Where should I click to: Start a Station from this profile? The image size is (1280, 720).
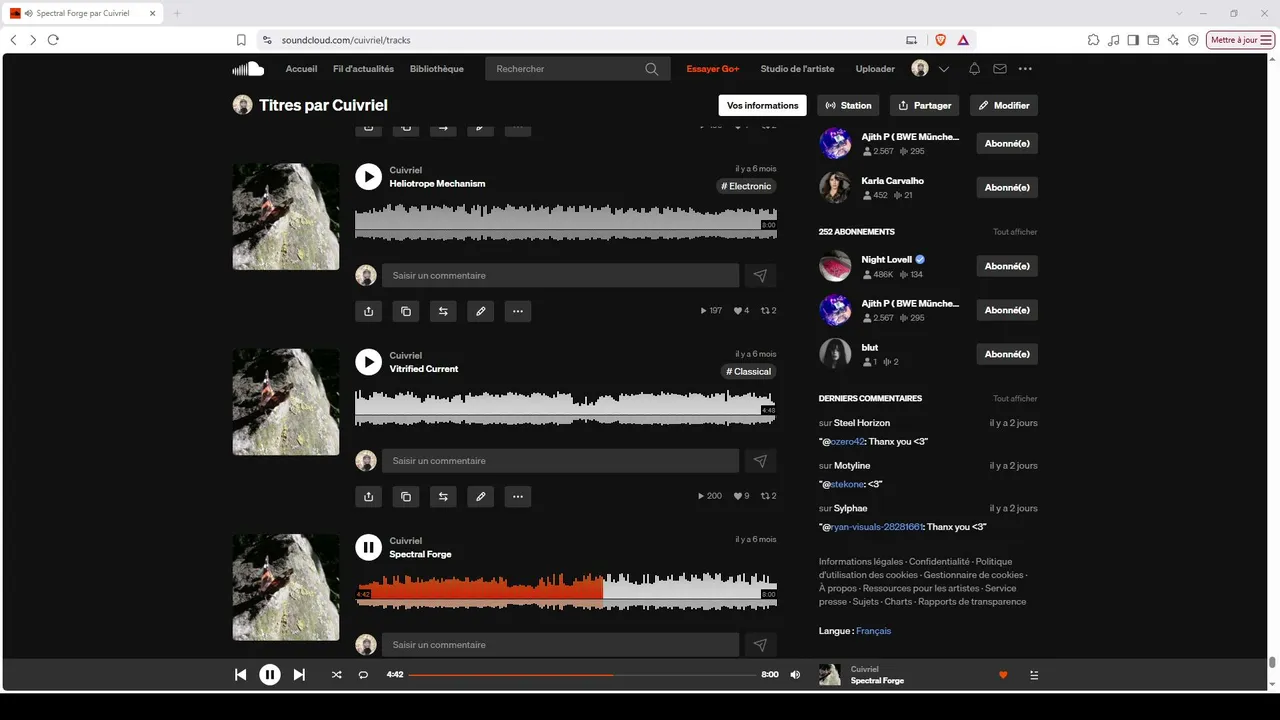pos(849,105)
